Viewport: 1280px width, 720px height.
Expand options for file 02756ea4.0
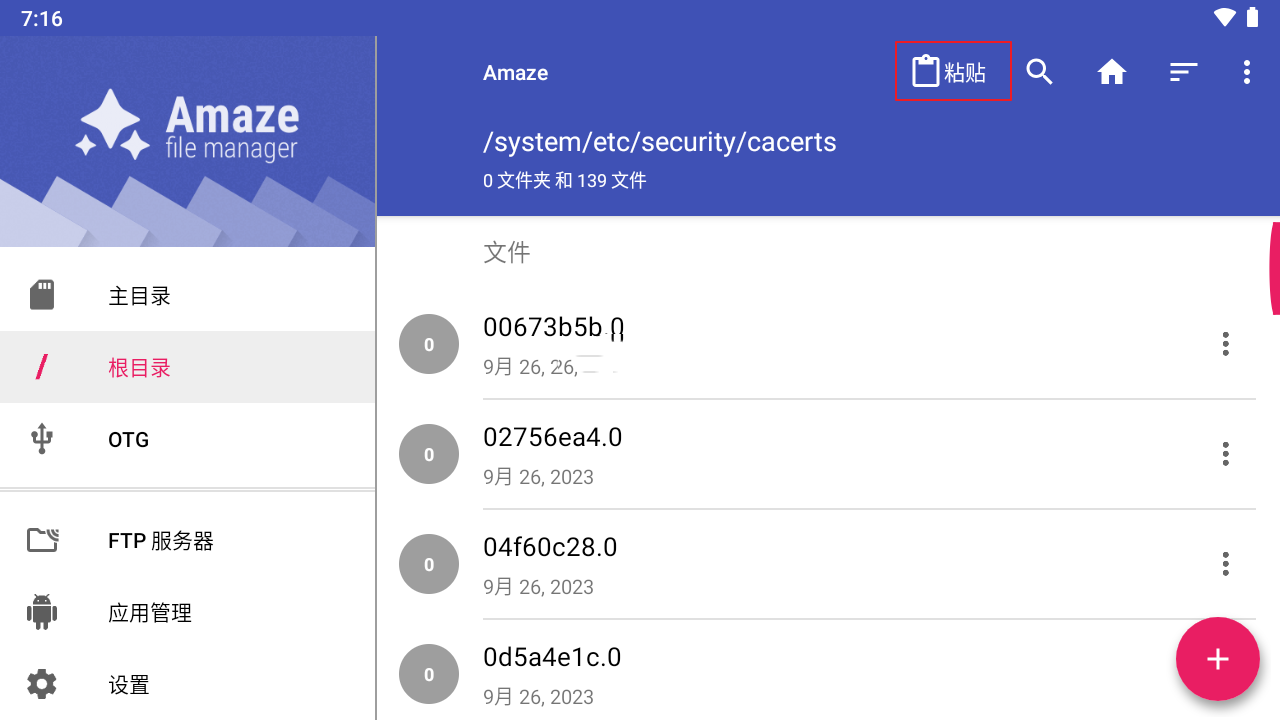tap(1225, 454)
